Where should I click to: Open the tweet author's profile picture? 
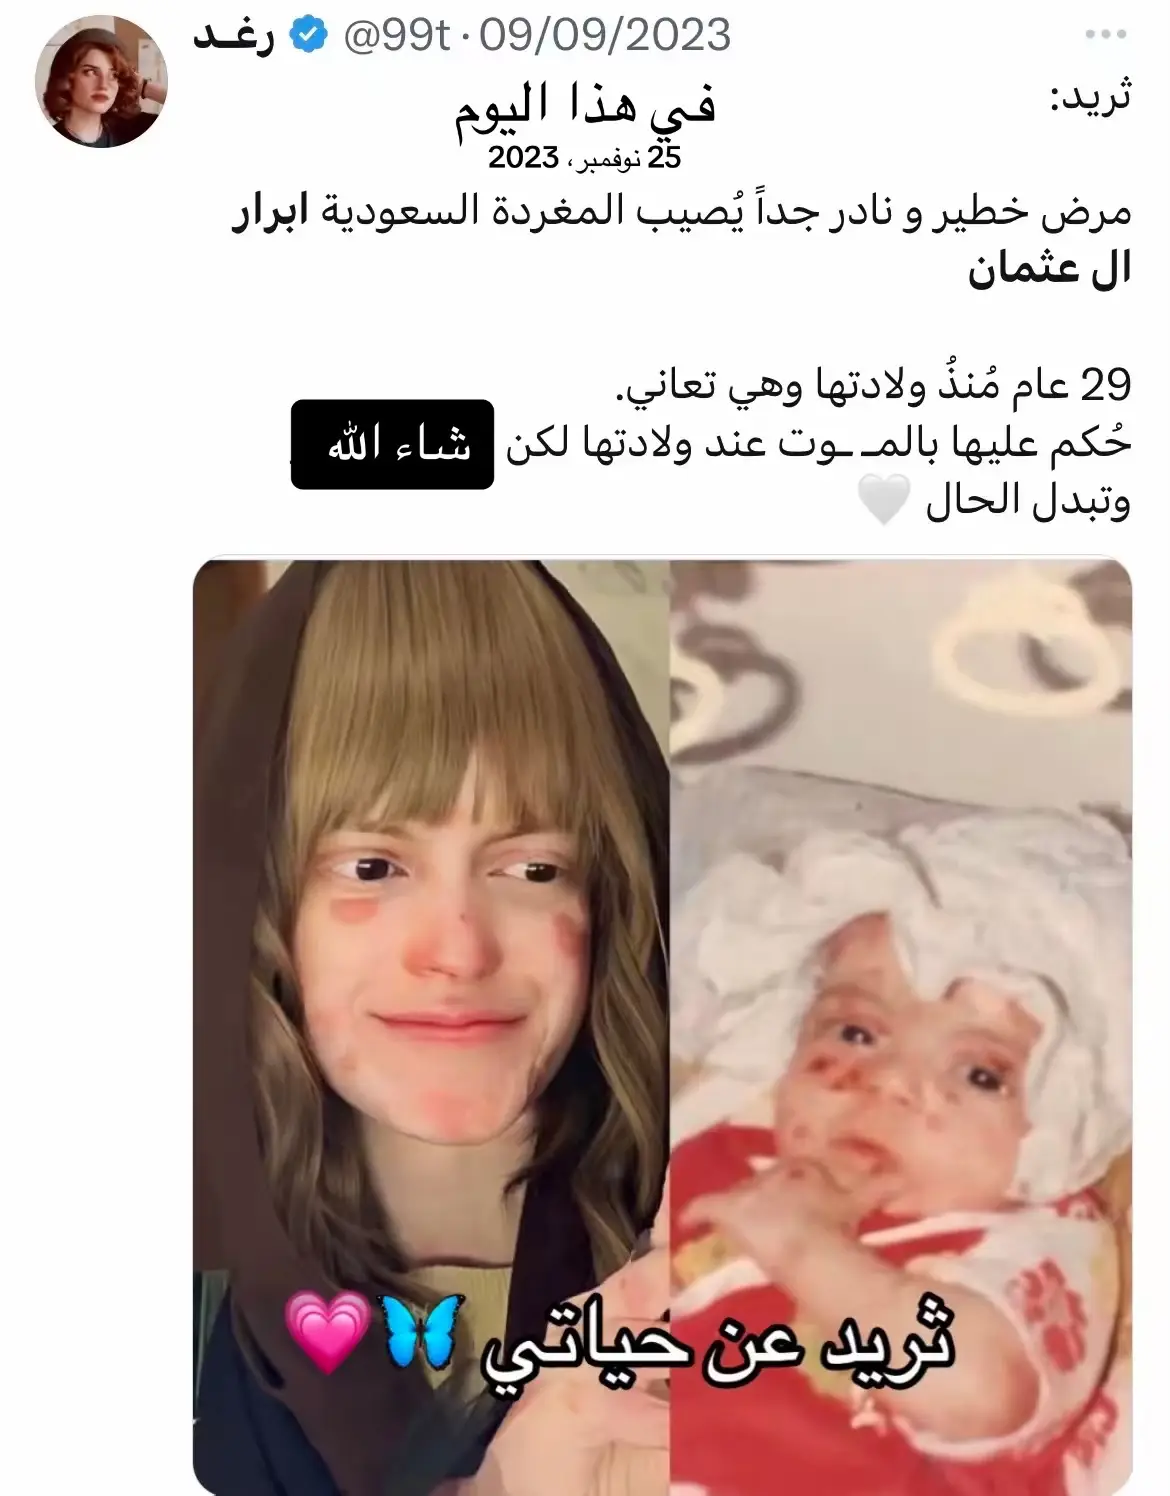pyautogui.click(x=101, y=82)
